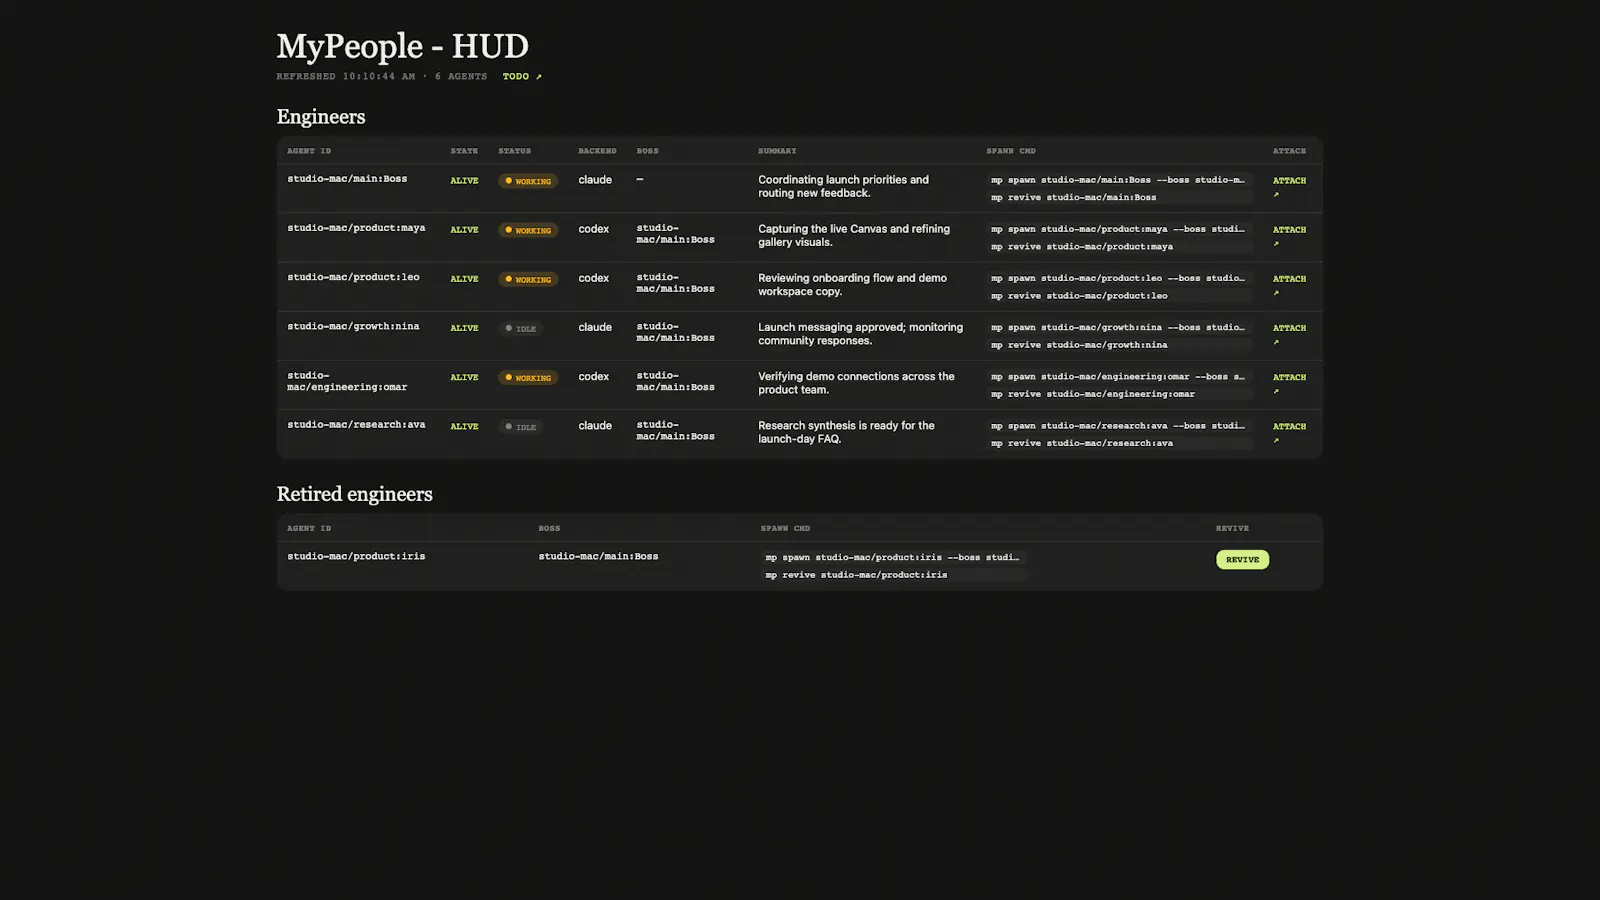Select spawn command for product:leo
This screenshot has width=1600, height=900.
(1119, 278)
